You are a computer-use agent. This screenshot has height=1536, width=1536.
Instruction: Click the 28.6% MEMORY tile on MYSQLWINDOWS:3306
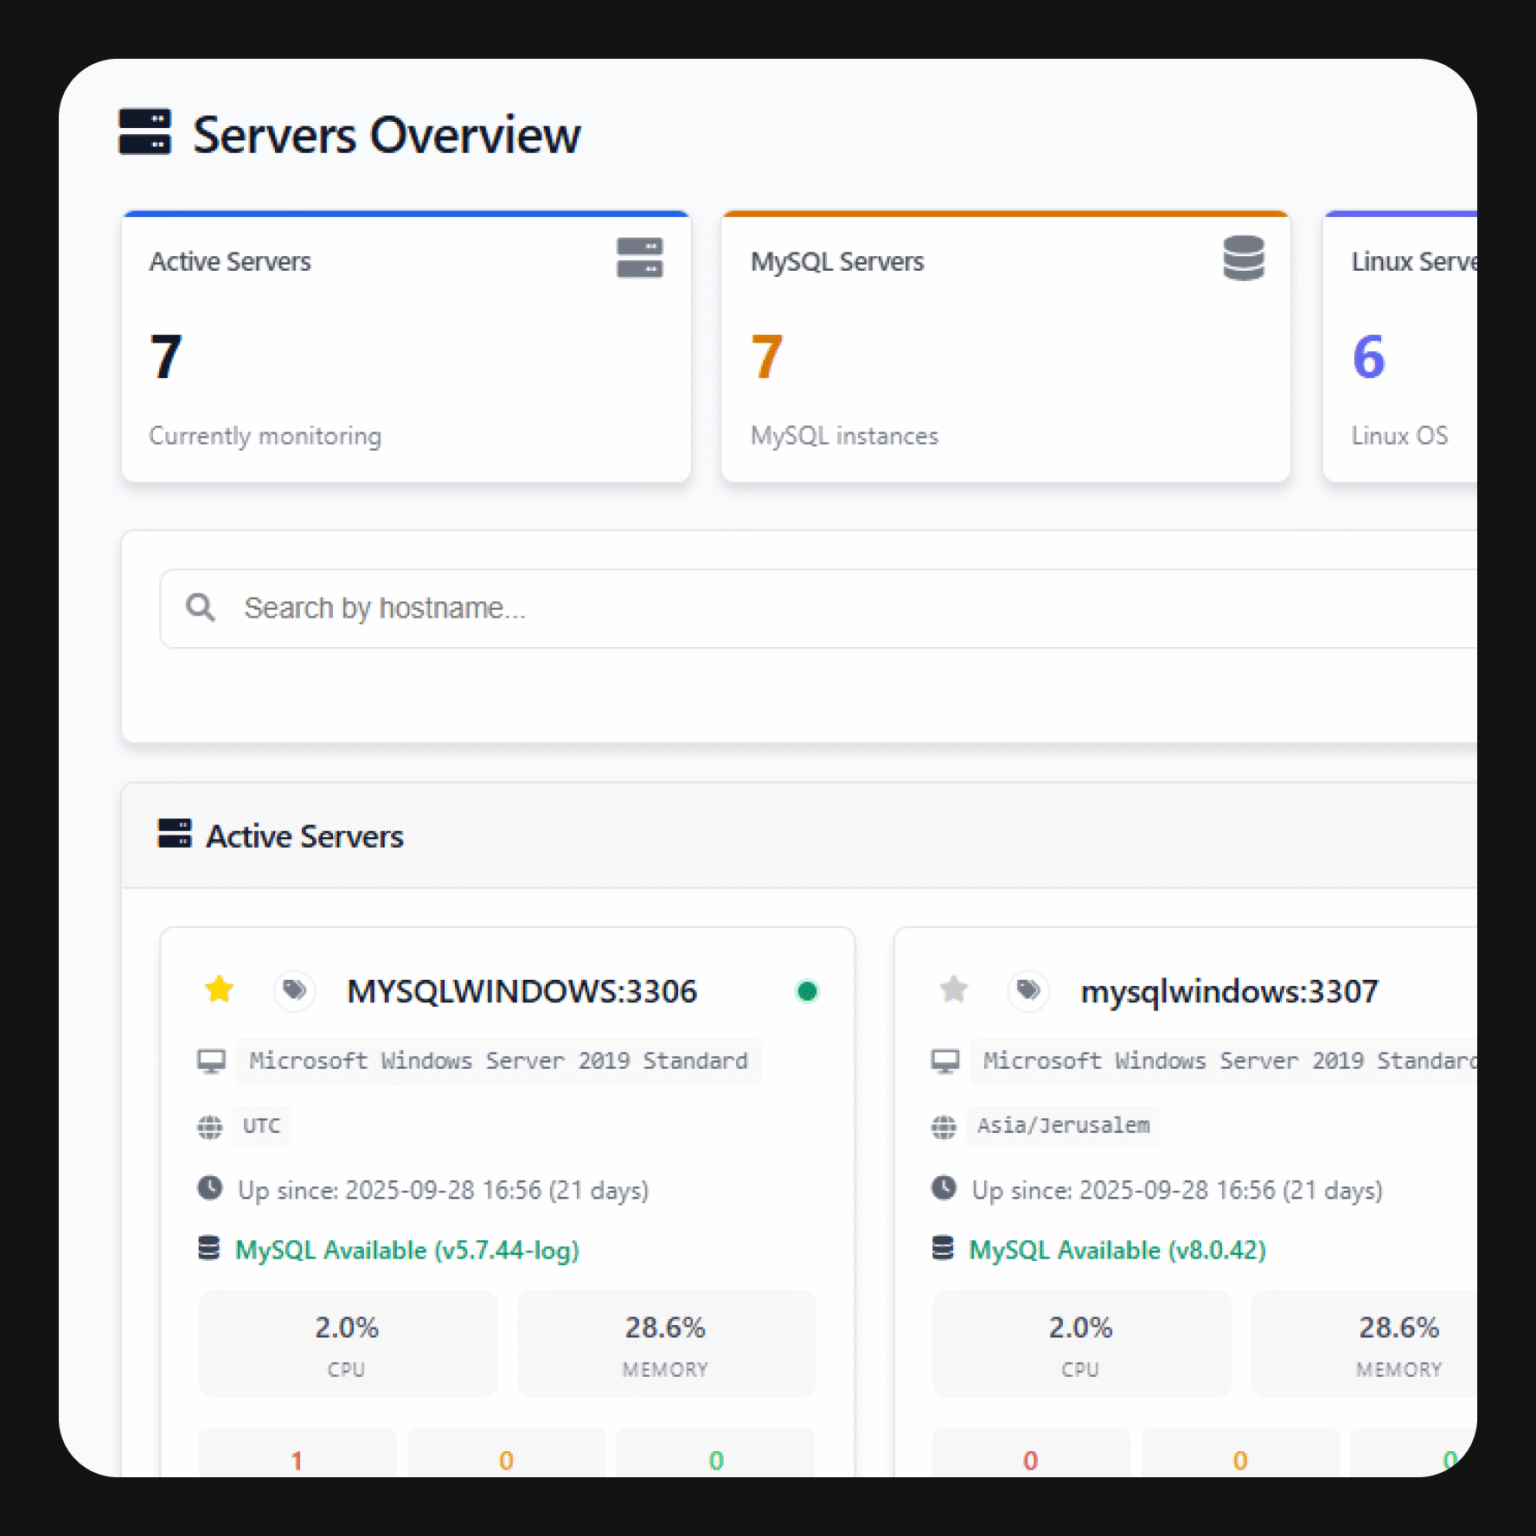(666, 1343)
